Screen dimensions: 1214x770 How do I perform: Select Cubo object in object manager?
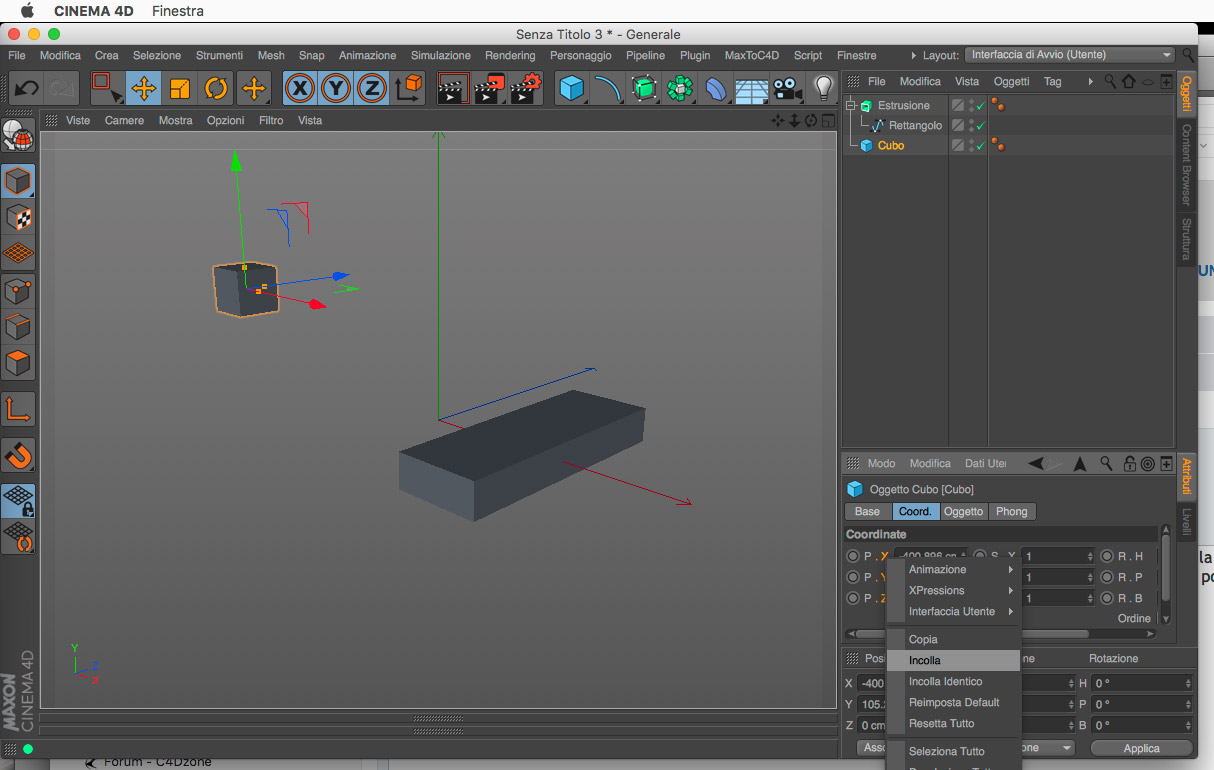(891, 146)
